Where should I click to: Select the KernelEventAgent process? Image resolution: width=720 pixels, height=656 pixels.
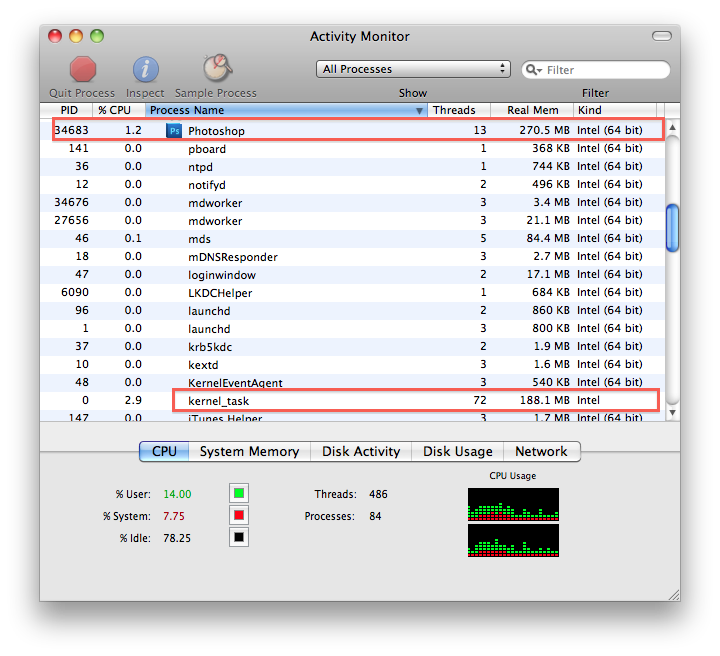coord(352,382)
